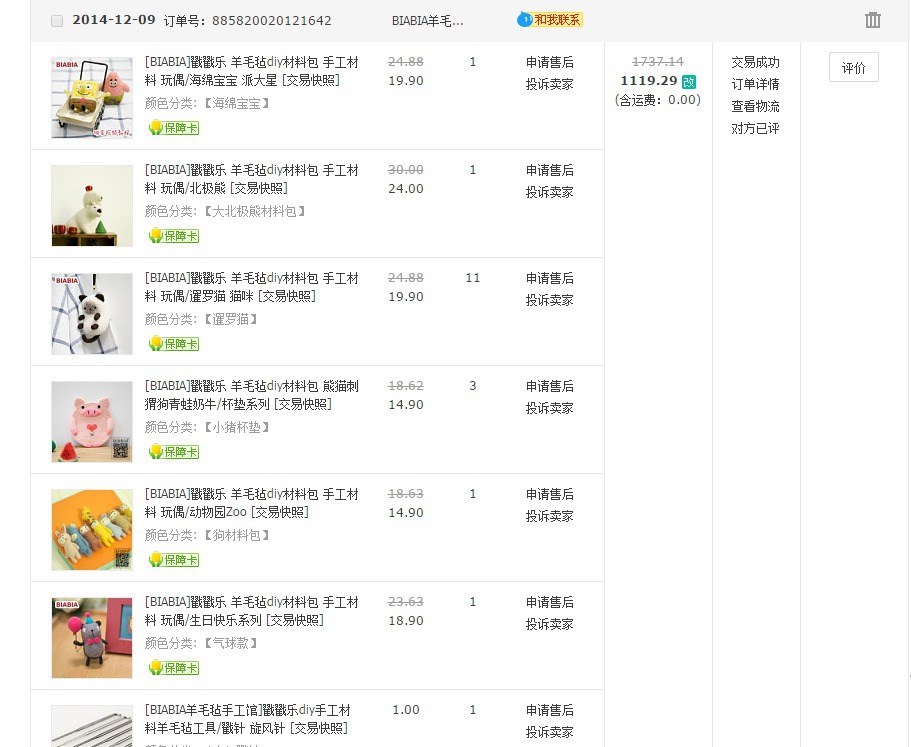Viewport: 911px width, 747px height.
Task: Click the 保障卡 badge under pig coaster item
Action: point(174,452)
